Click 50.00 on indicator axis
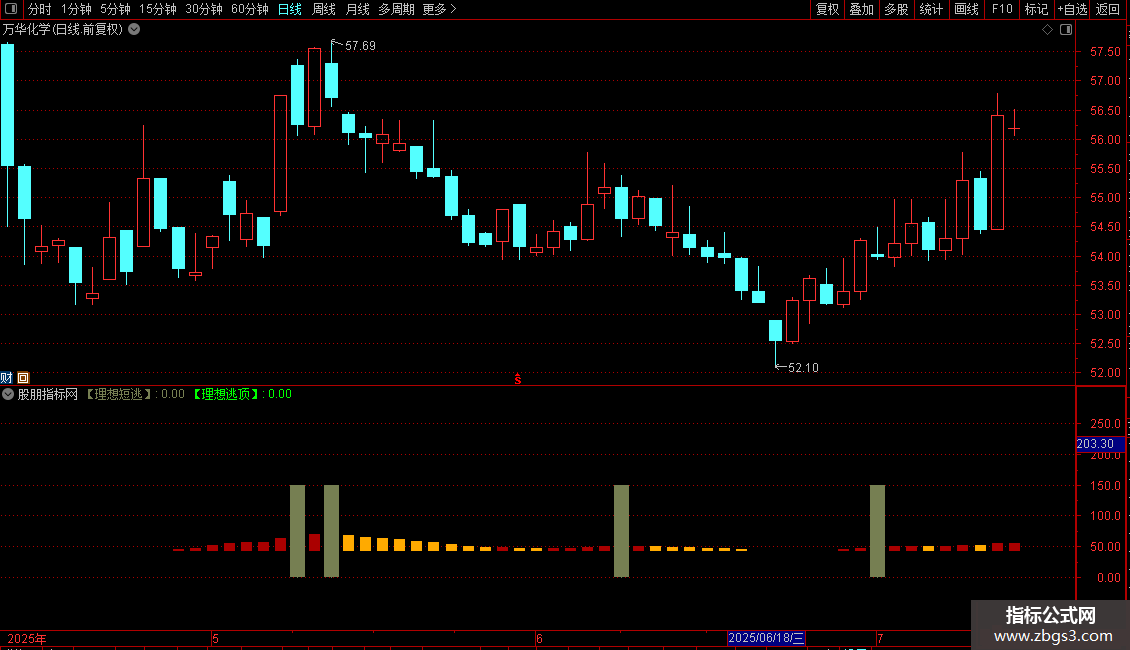Viewport: 1130px width, 650px height. point(1105,547)
